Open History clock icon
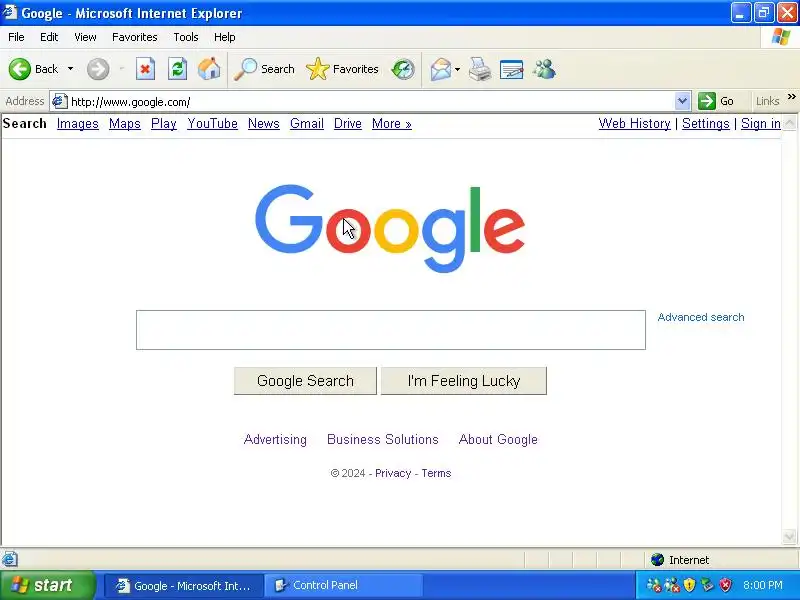Screen dimensions: 800x600 pos(403,69)
